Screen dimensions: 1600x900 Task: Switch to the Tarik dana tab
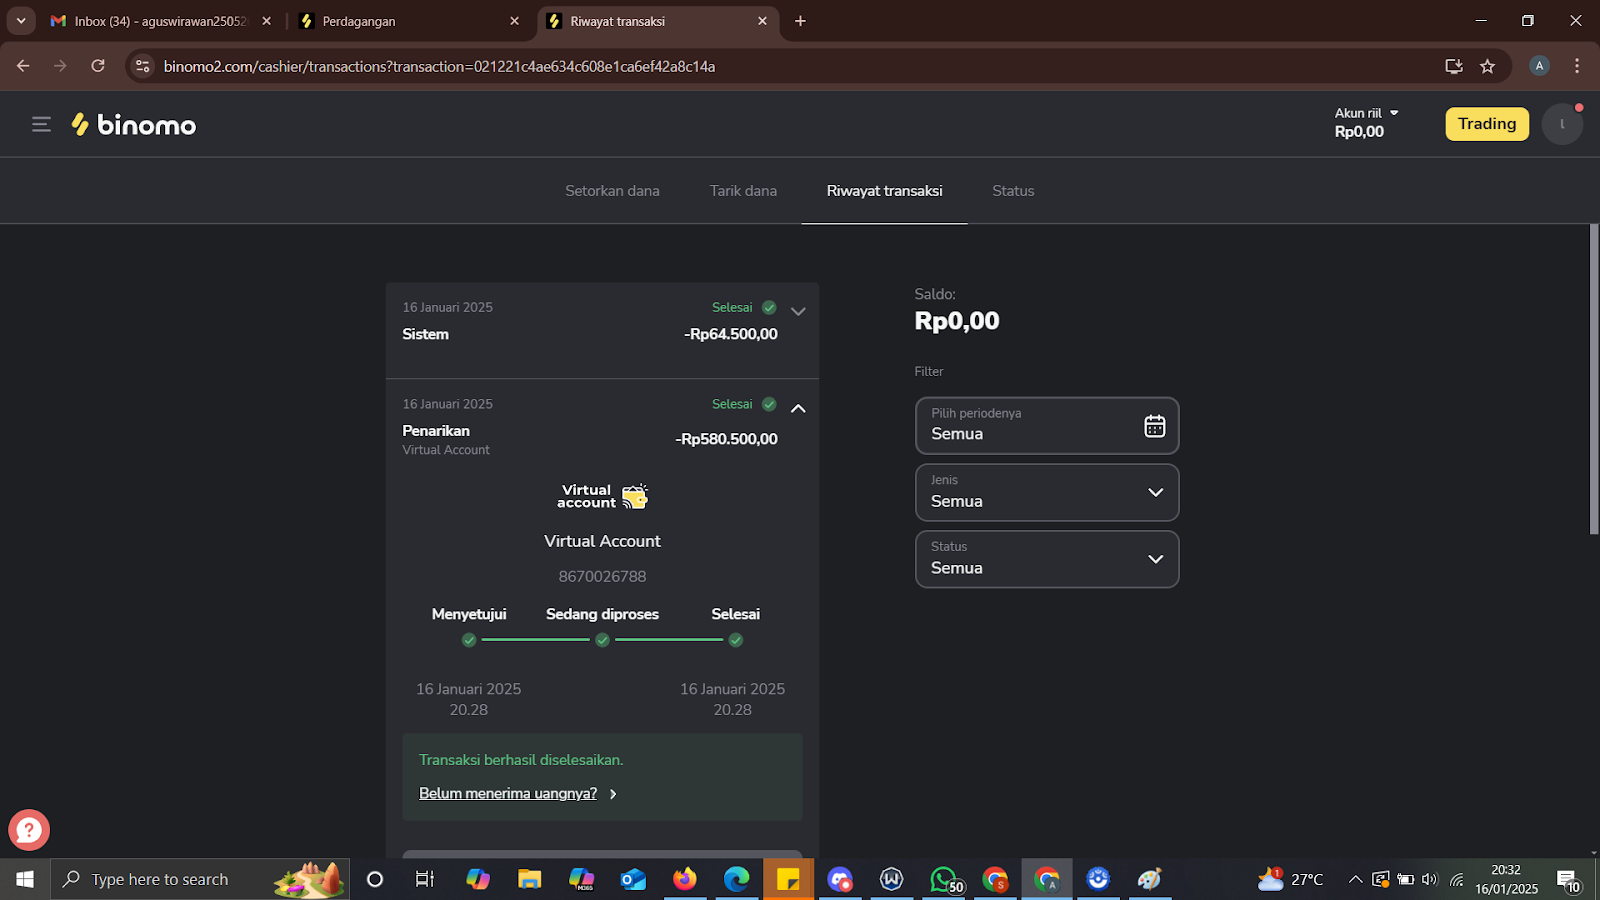743,191
